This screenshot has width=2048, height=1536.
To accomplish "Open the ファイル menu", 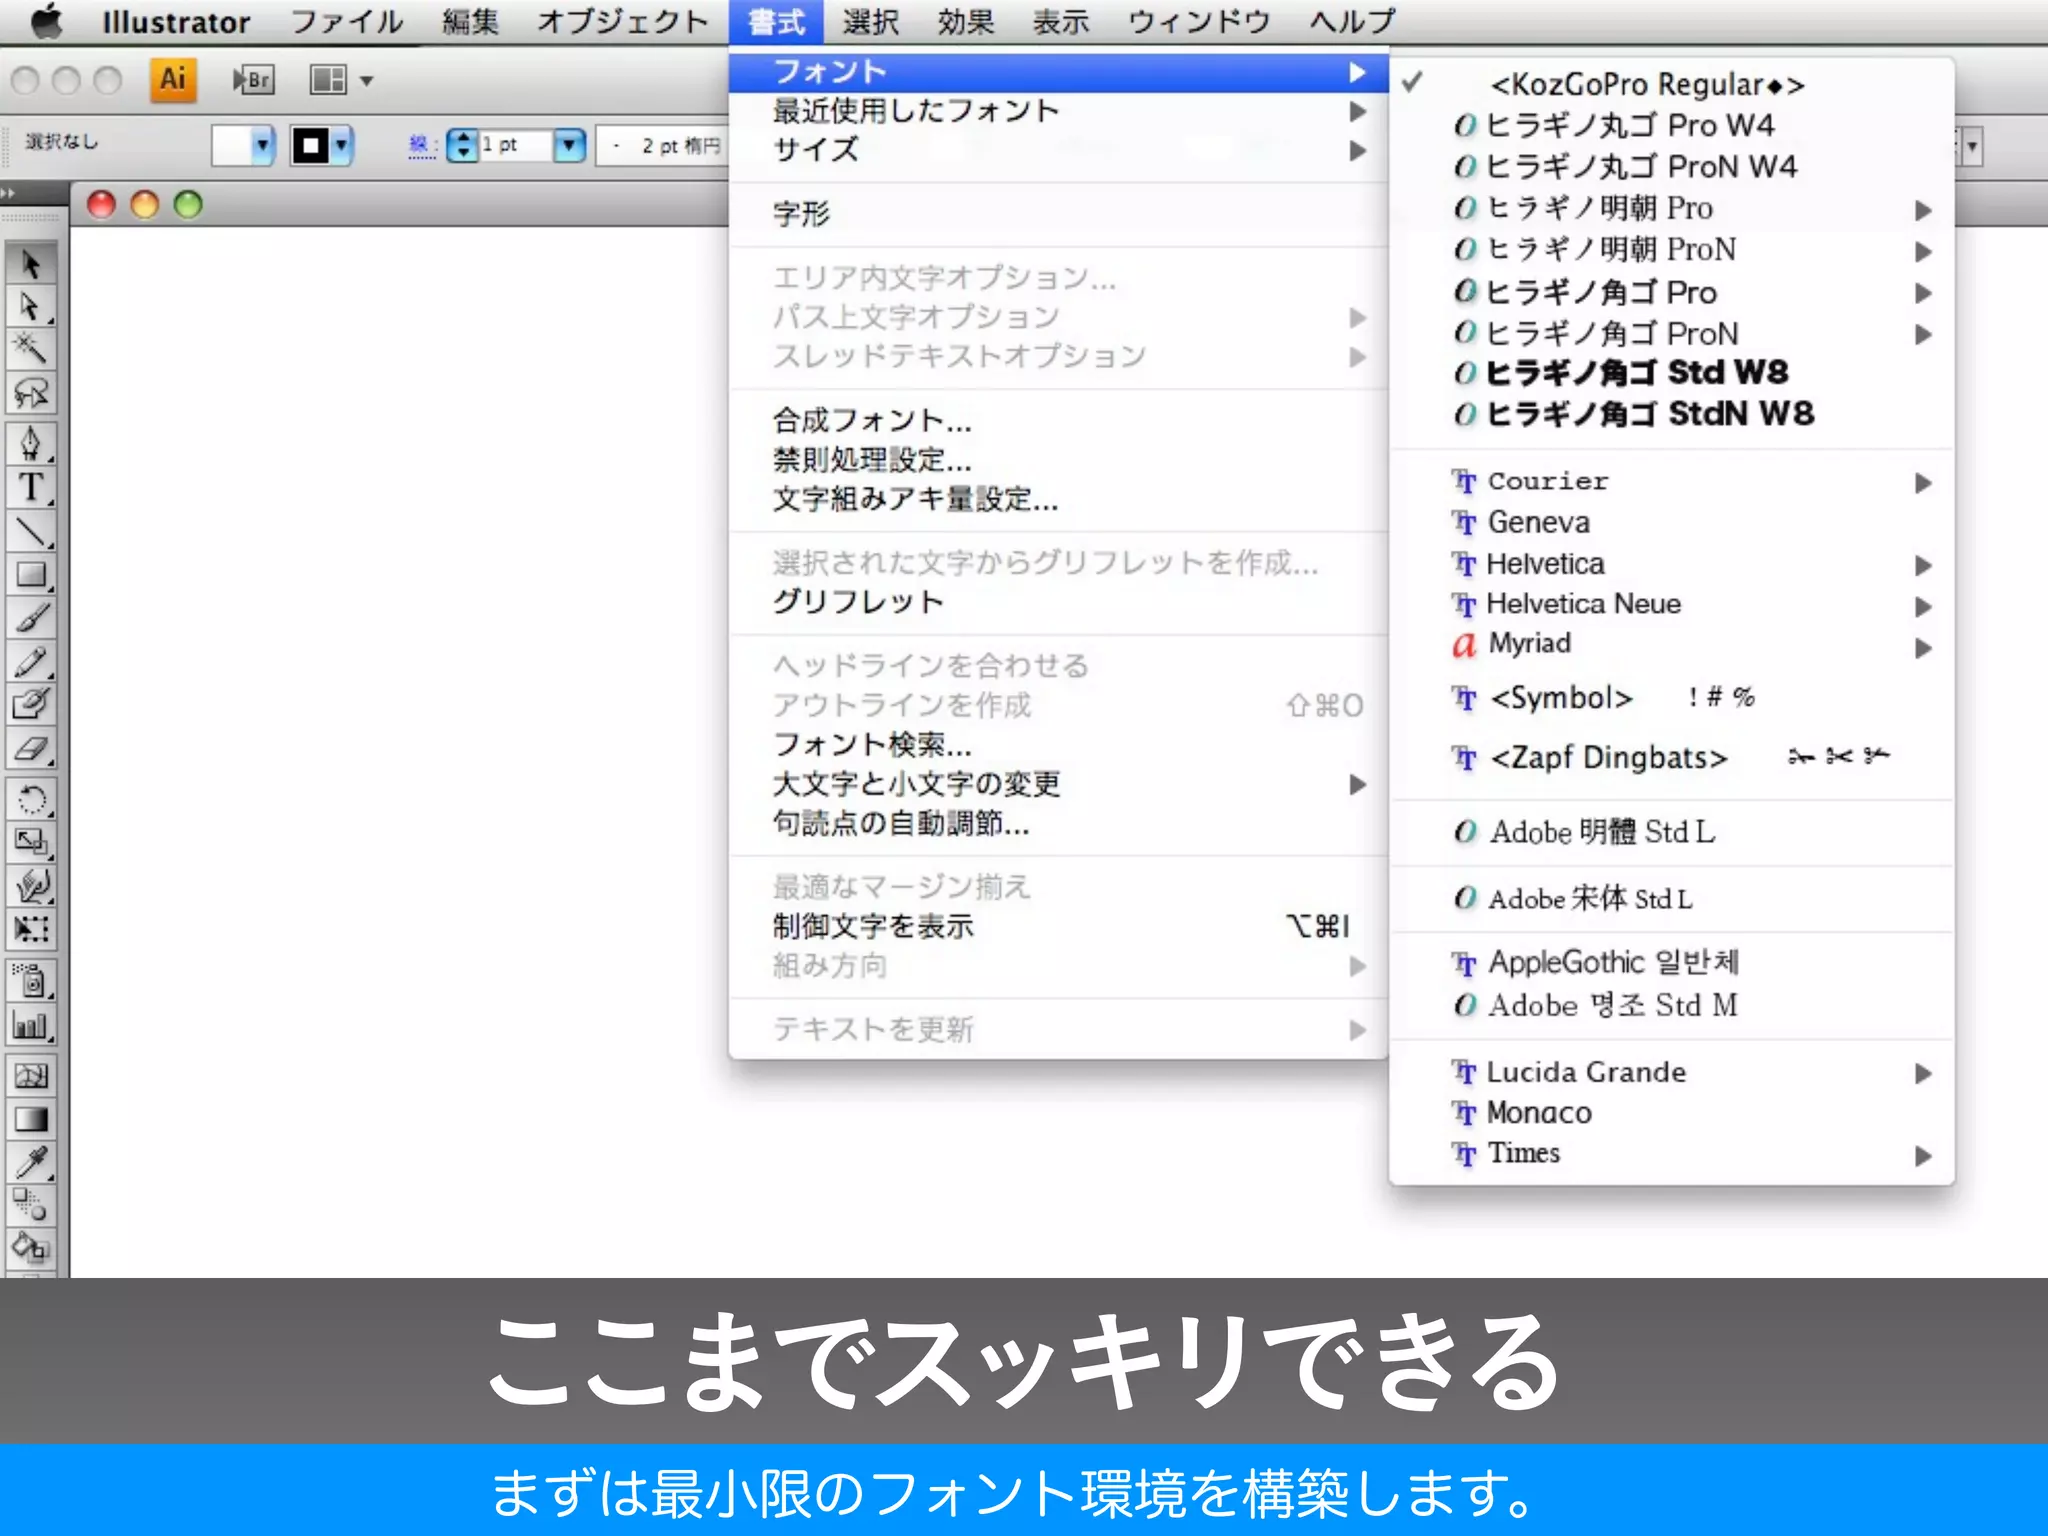I will point(346,22).
